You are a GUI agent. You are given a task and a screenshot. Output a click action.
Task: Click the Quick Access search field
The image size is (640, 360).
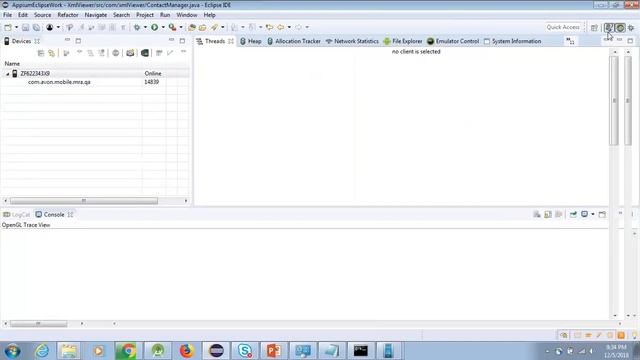pyautogui.click(x=563, y=27)
